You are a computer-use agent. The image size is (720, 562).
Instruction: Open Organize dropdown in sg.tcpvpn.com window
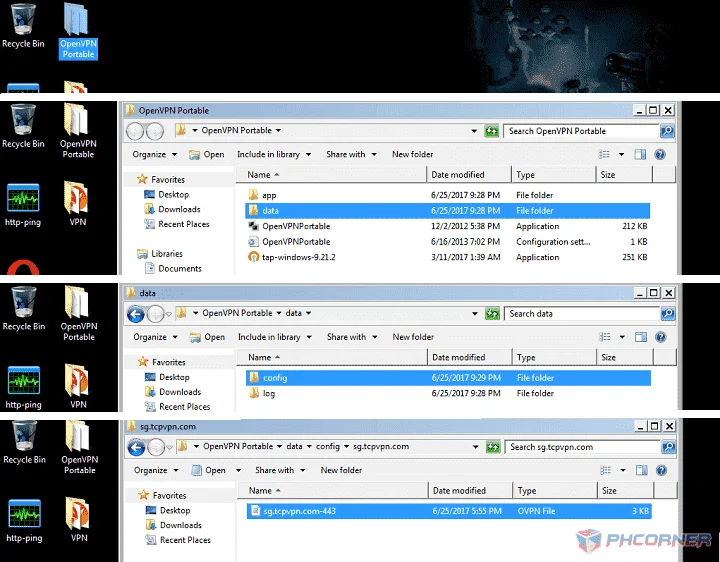pos(157,471)
